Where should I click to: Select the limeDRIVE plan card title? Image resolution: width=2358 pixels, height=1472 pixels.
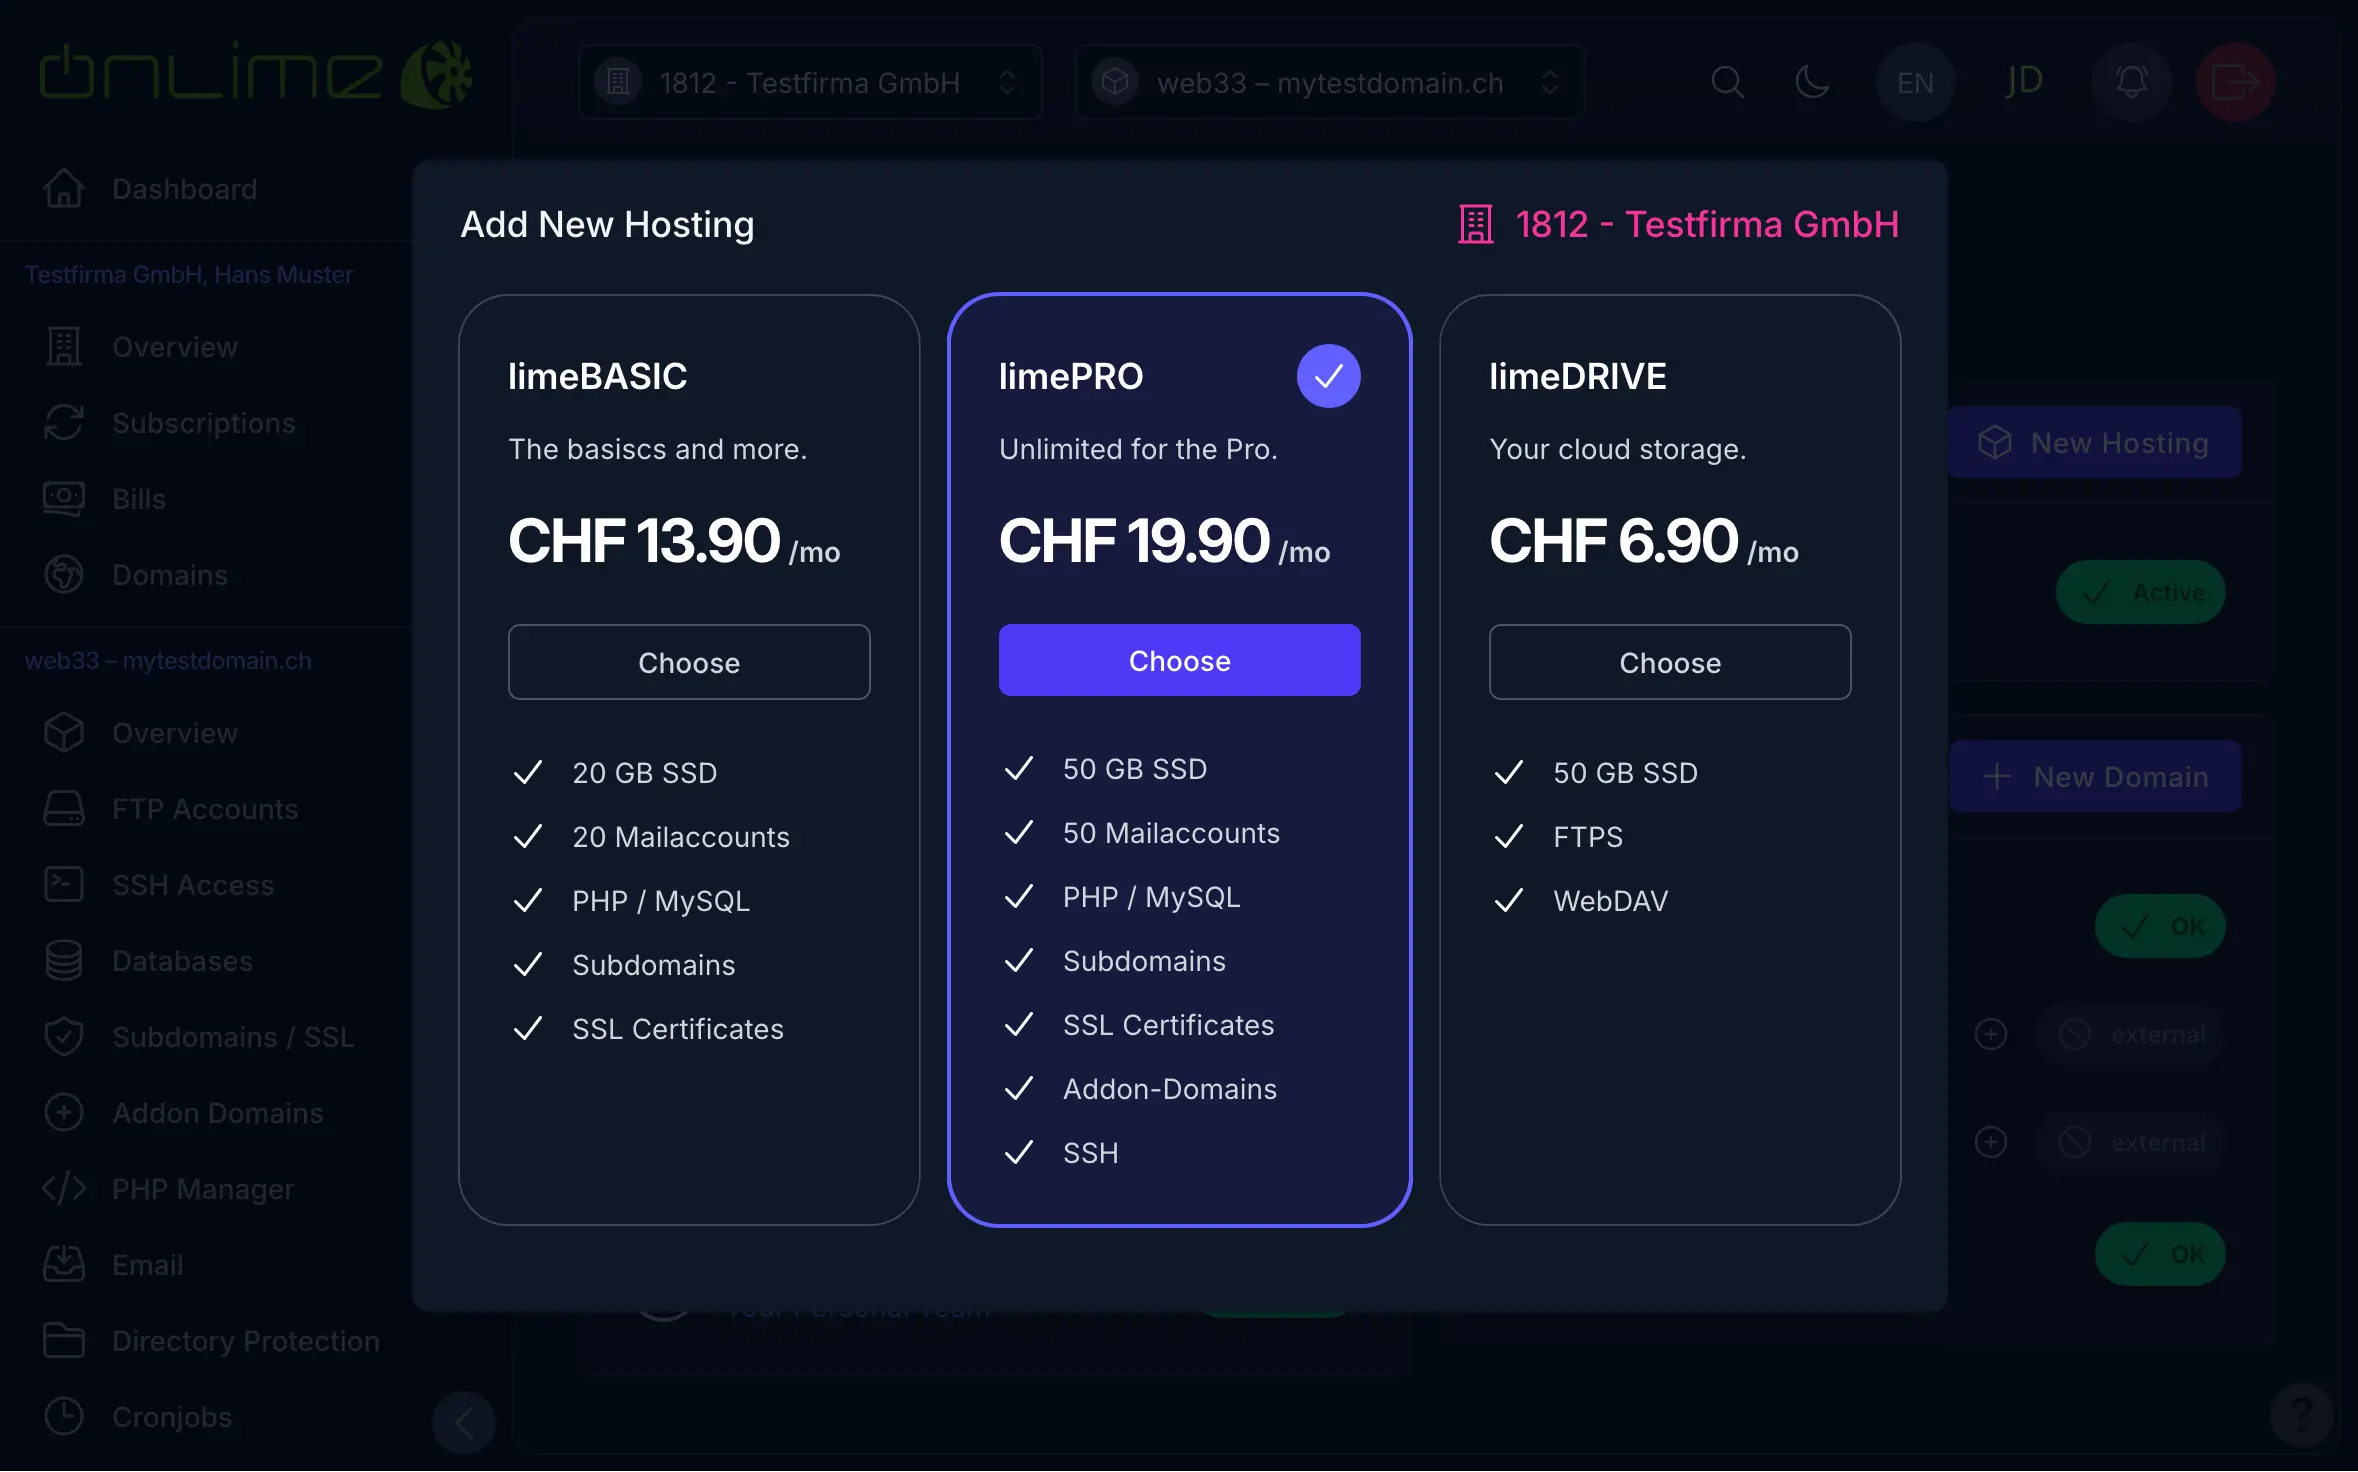1577,376
